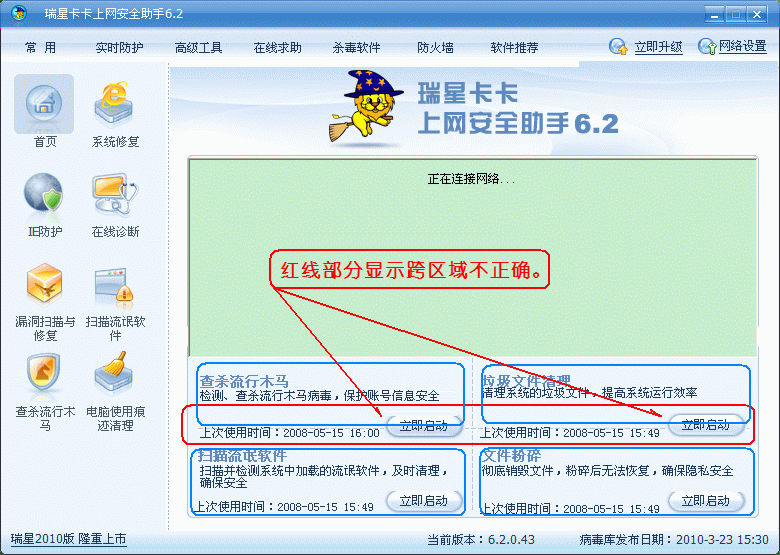Click the 病毒库发布日期 status text

pos(674,540)
